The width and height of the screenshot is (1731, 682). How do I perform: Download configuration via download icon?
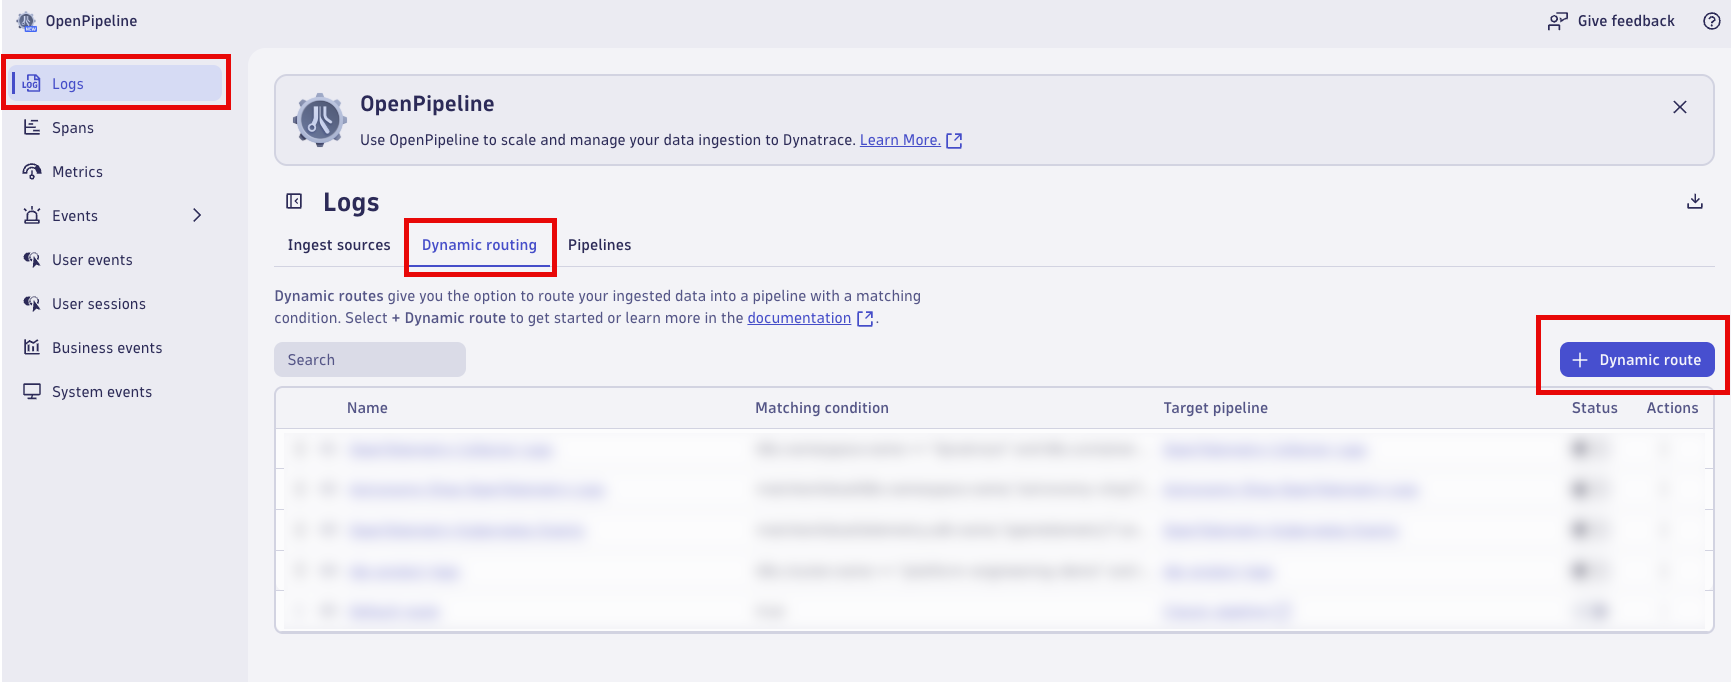click(1695, 201)
